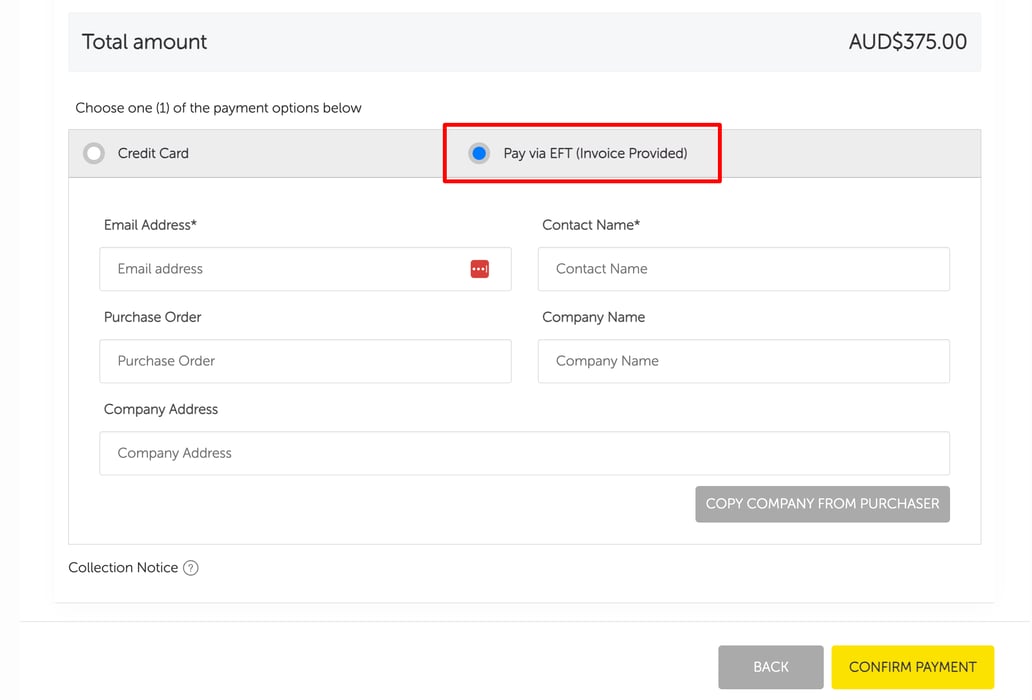
Task: Click the Total amount heading
Action: 144,42
